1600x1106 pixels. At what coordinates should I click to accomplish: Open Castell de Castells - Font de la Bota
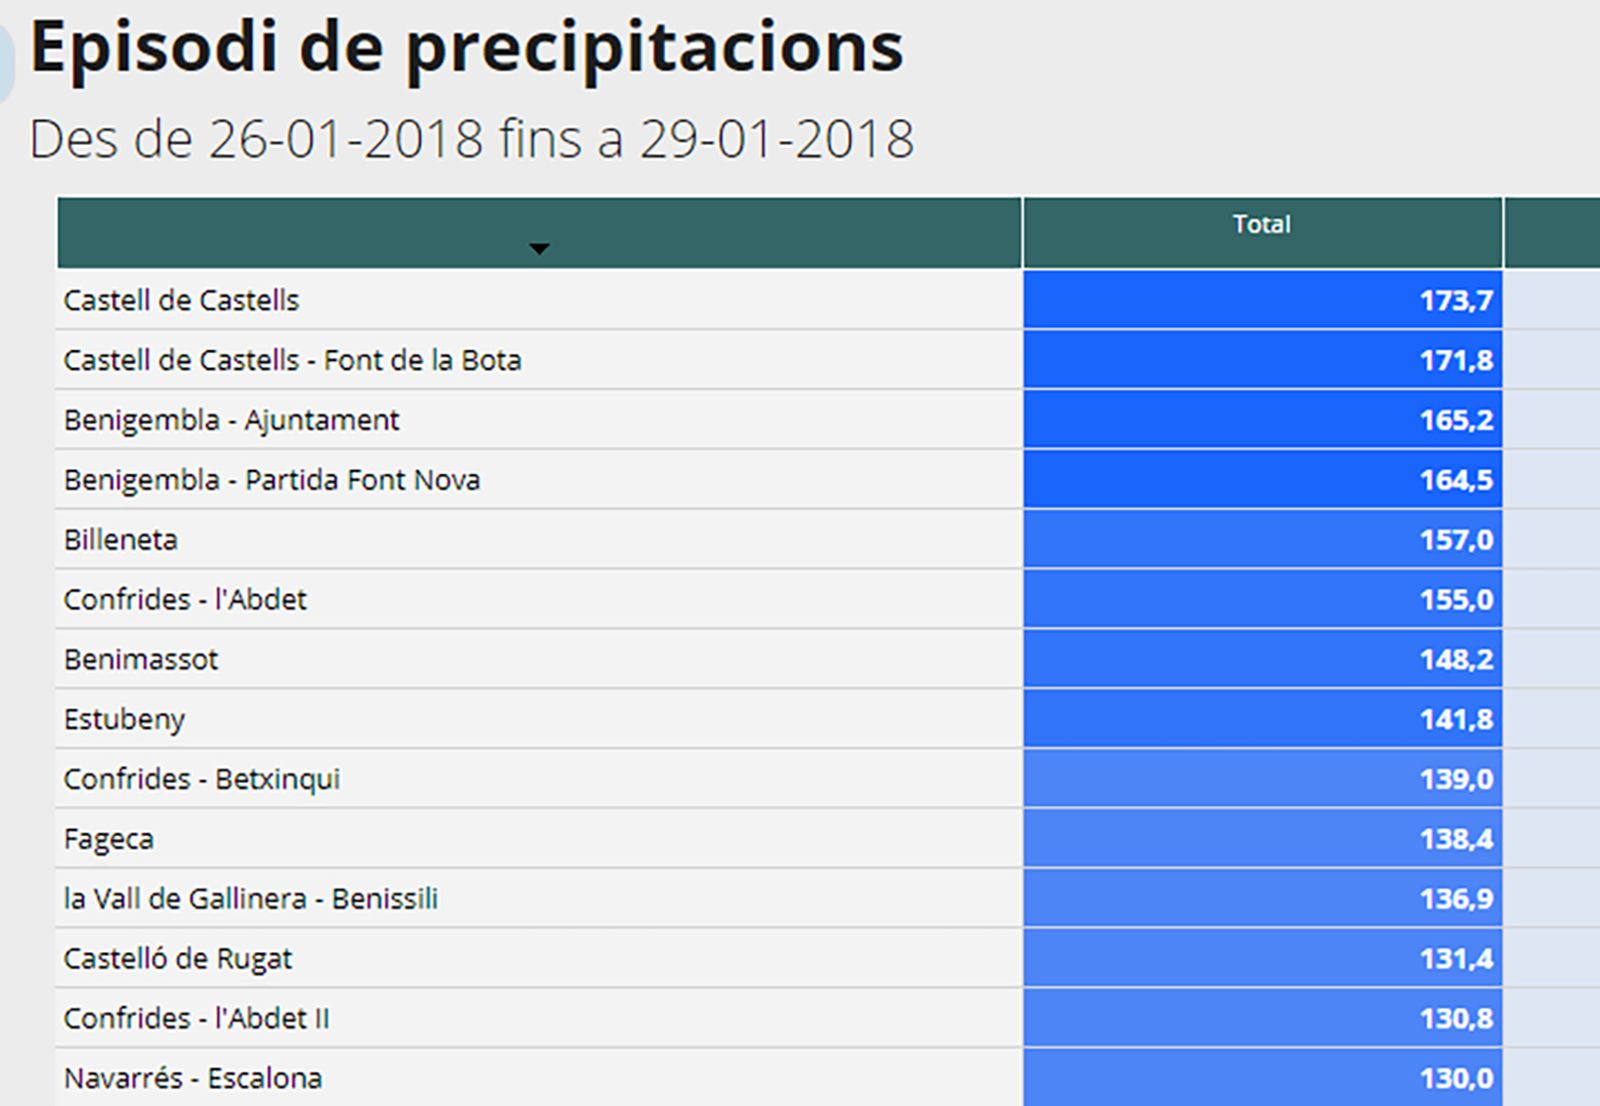click(292, 360)
